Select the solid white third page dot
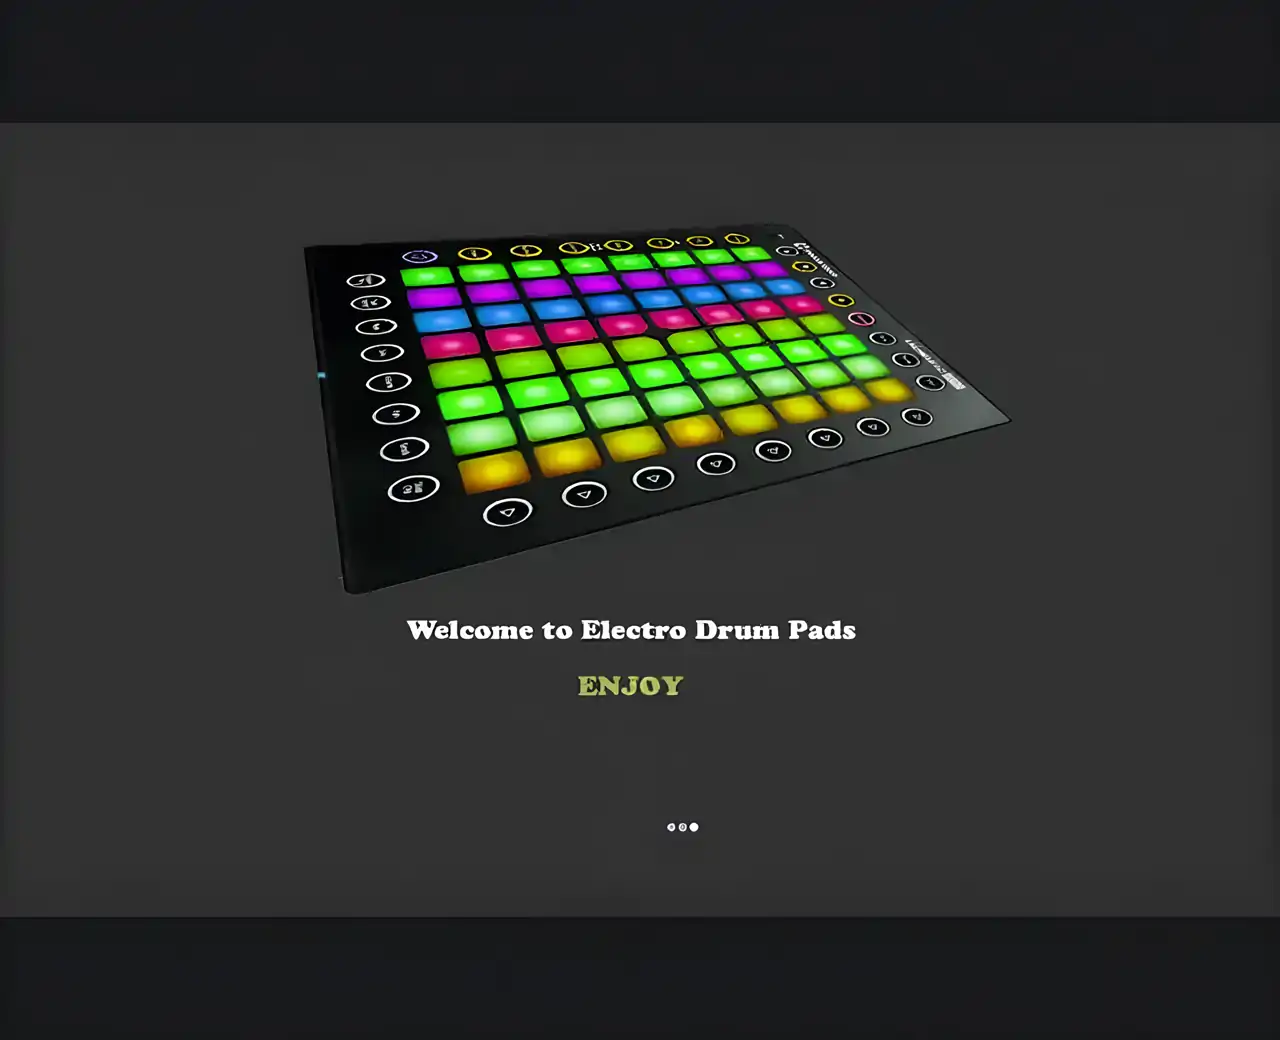1280x1040 pixels. 694,827
